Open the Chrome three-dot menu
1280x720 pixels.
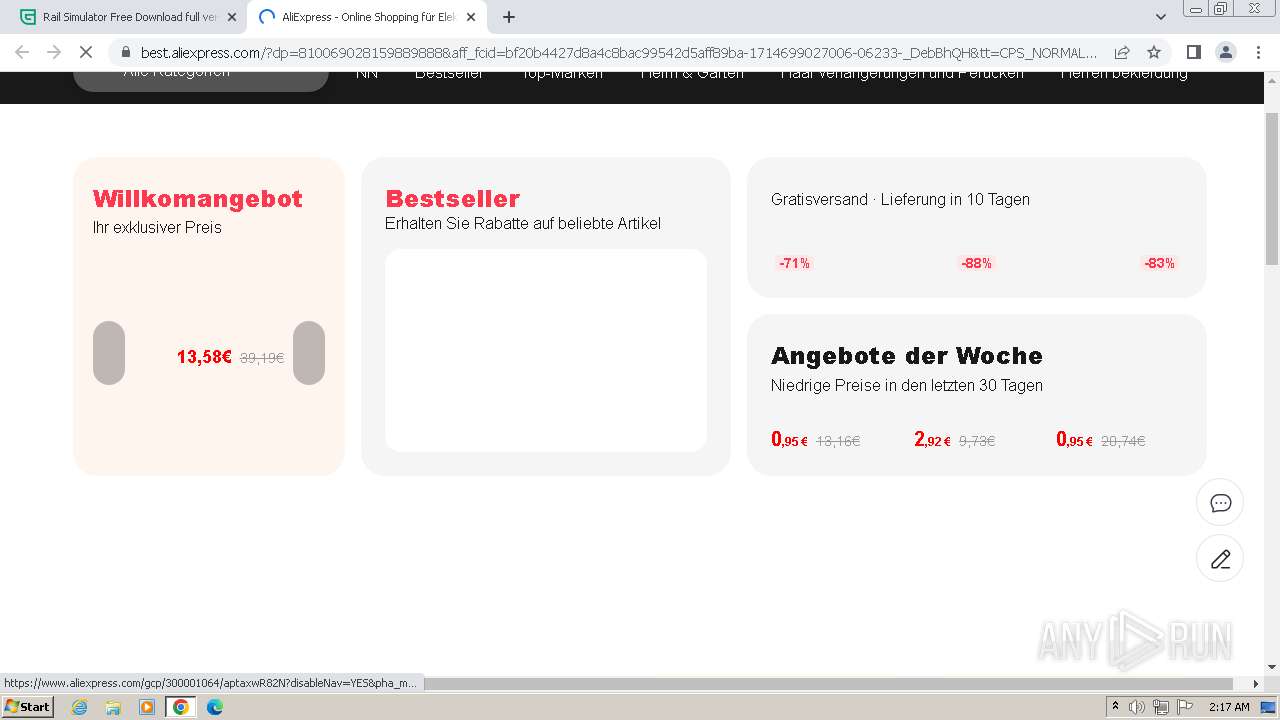1258,52
